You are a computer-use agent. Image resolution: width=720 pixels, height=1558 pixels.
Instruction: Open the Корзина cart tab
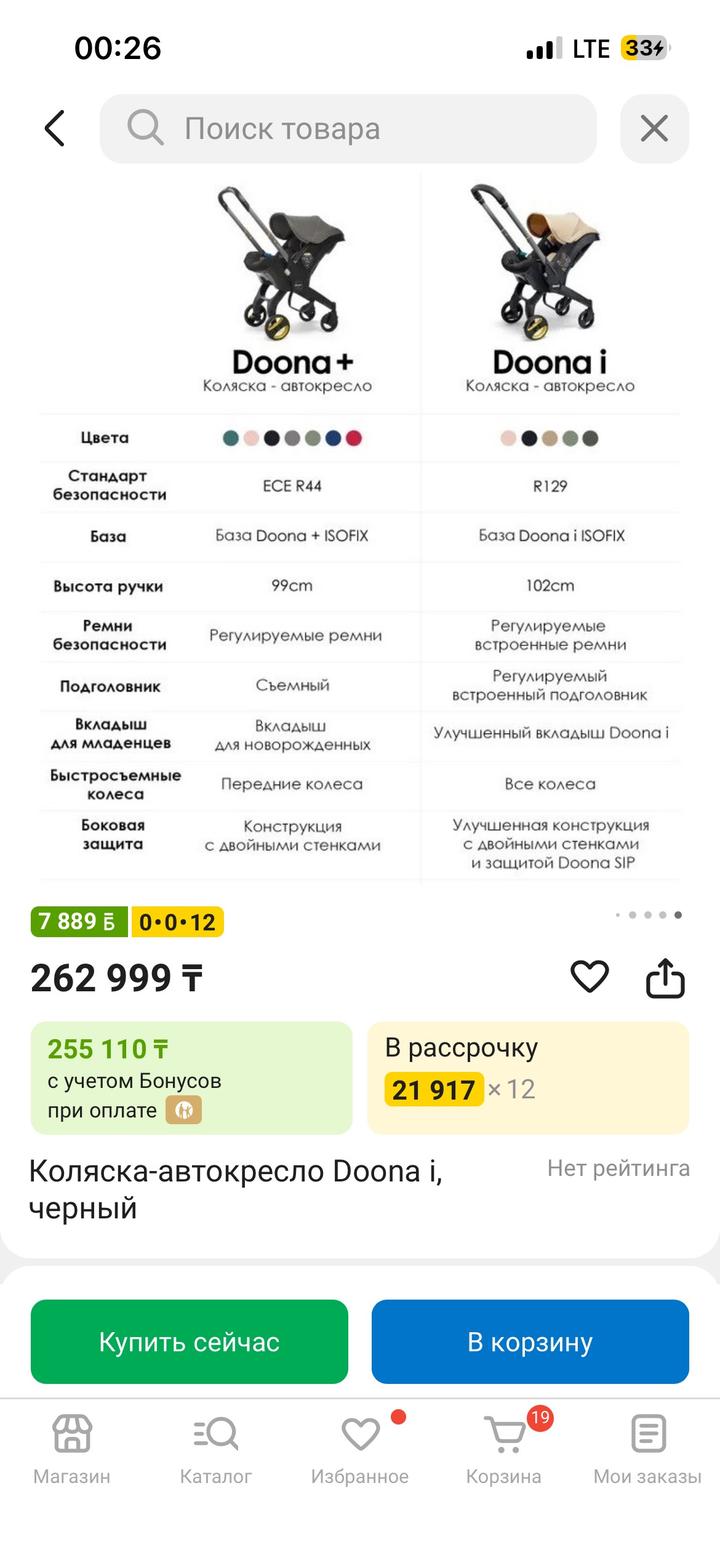click(x=504, y=1448)
